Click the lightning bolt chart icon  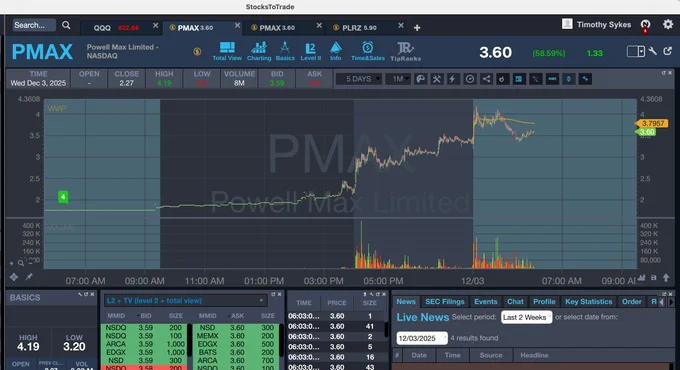(x=453, y=79)
